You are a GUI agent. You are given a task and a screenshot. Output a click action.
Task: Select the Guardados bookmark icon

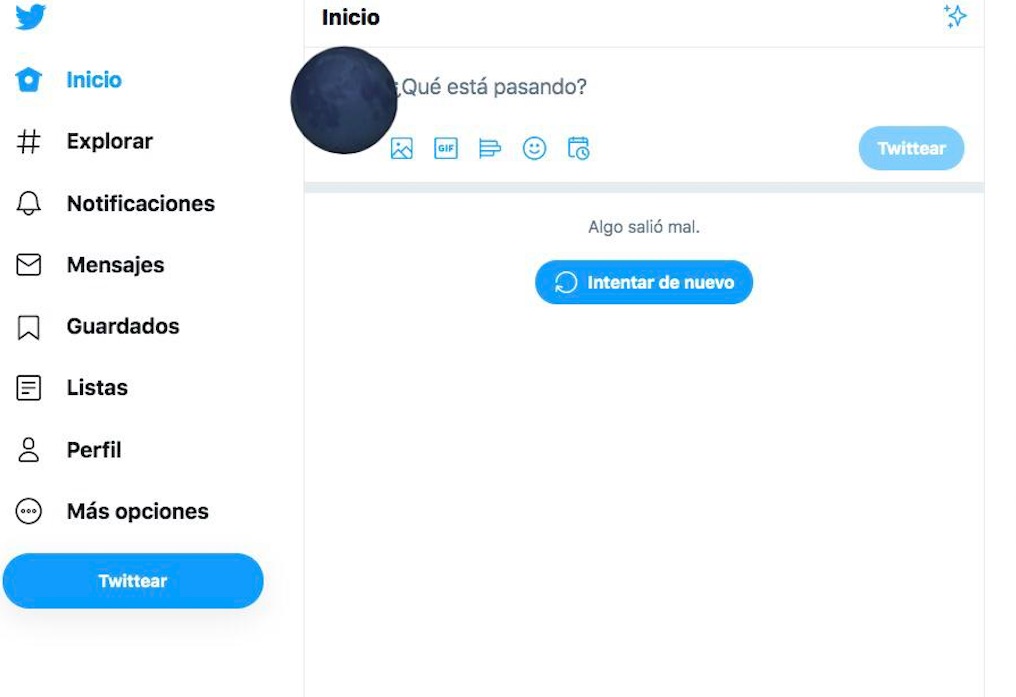[x=31, y=326]
